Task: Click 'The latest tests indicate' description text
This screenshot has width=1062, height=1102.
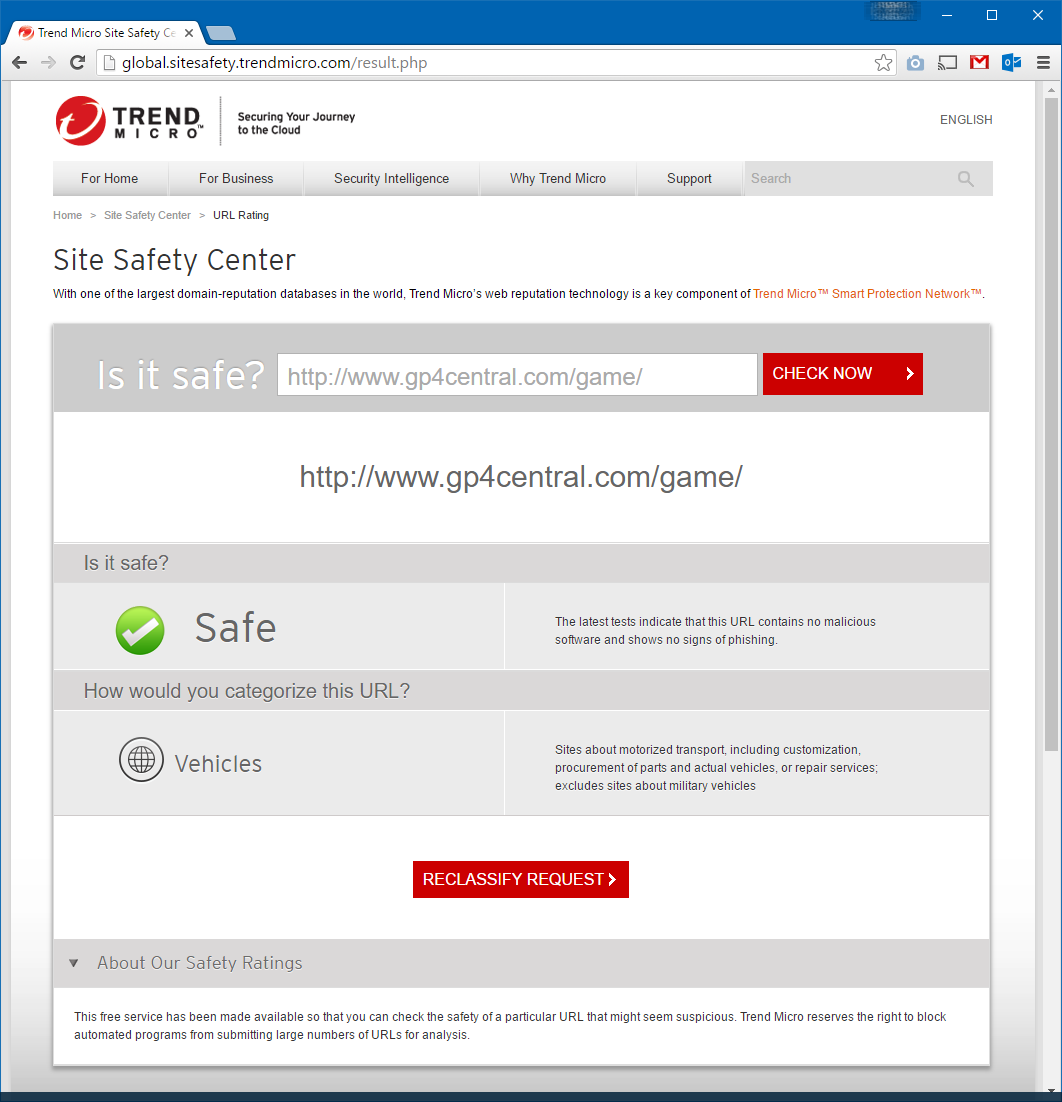Action: [715, 630]
